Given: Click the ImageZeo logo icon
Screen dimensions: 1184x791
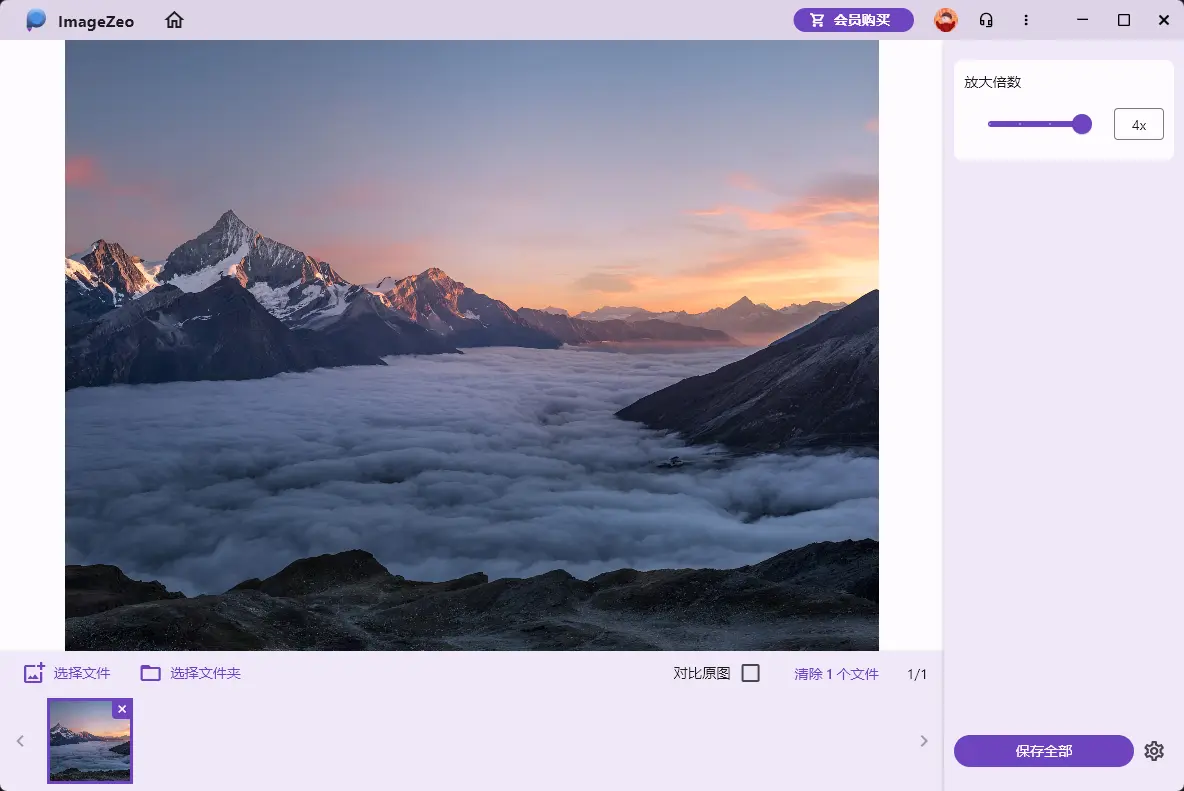Looking at the screenshot, I should (36, 20).
